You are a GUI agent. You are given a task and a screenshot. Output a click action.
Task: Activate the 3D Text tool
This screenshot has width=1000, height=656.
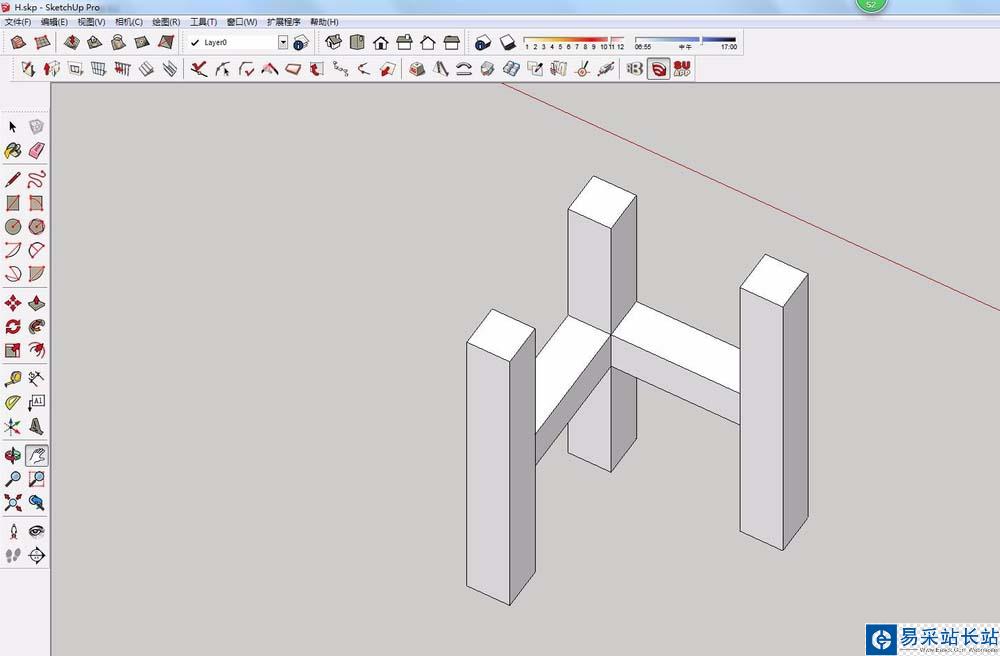(x=36, y=426)
